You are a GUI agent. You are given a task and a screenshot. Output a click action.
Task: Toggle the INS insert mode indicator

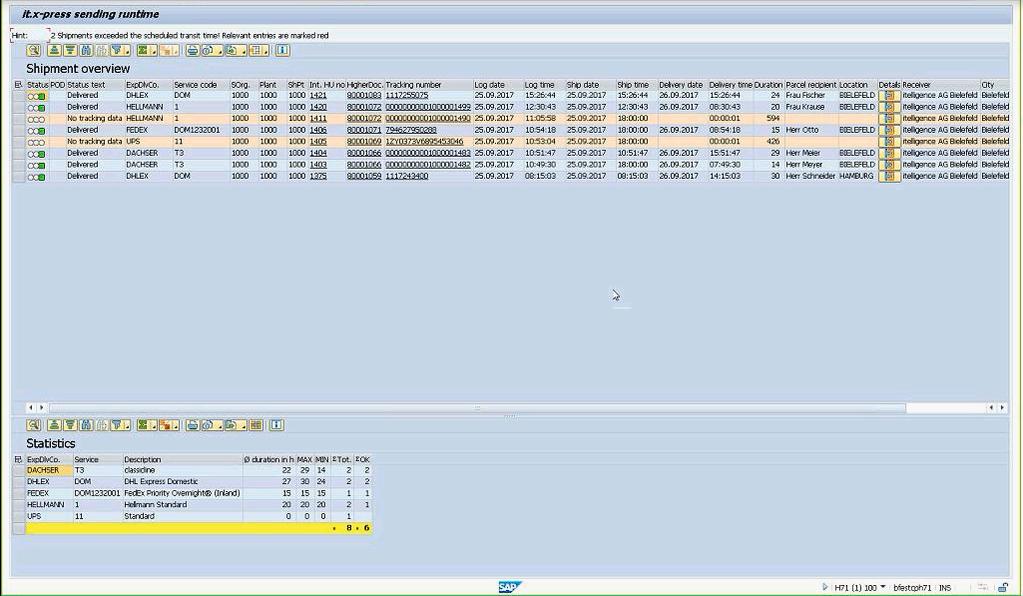pos(945,588)
